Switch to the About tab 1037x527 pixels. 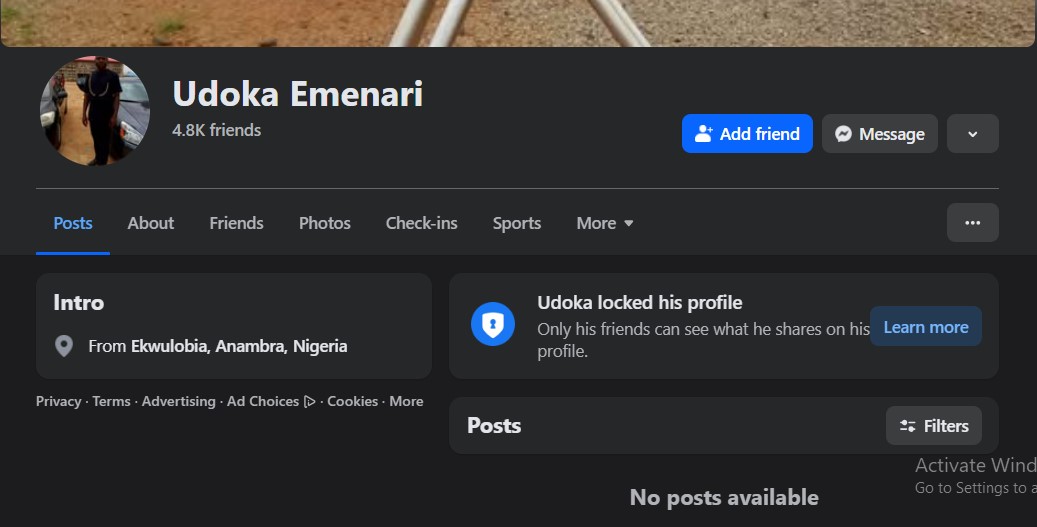(x=151, y=223)
